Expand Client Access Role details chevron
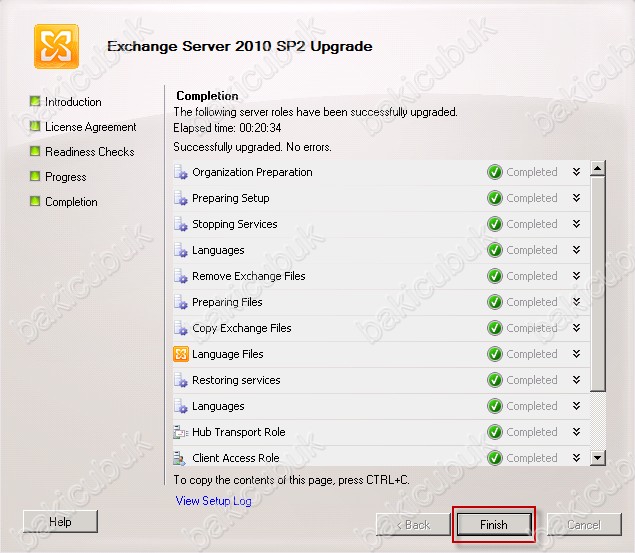 point(577,458)
